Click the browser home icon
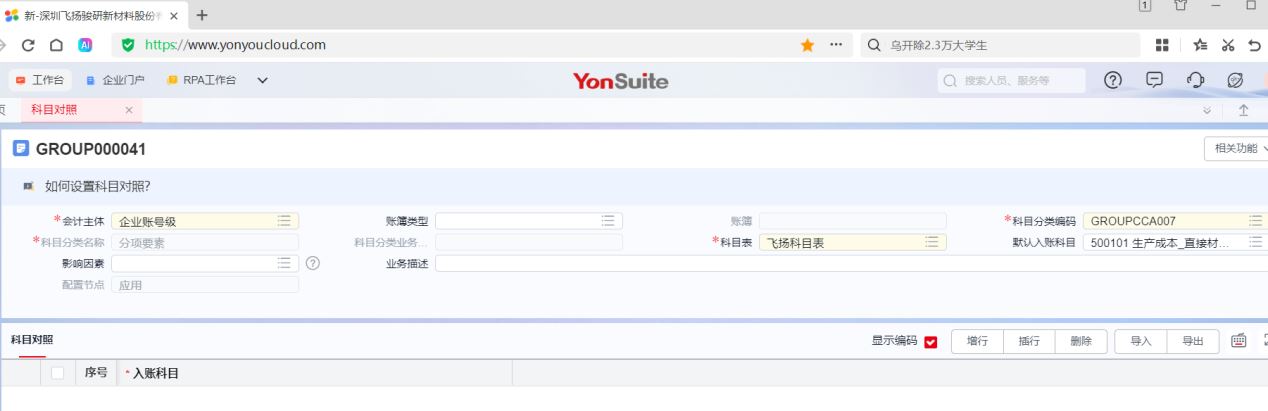This screenshot has height=411, width=1268. click(56, 45)
